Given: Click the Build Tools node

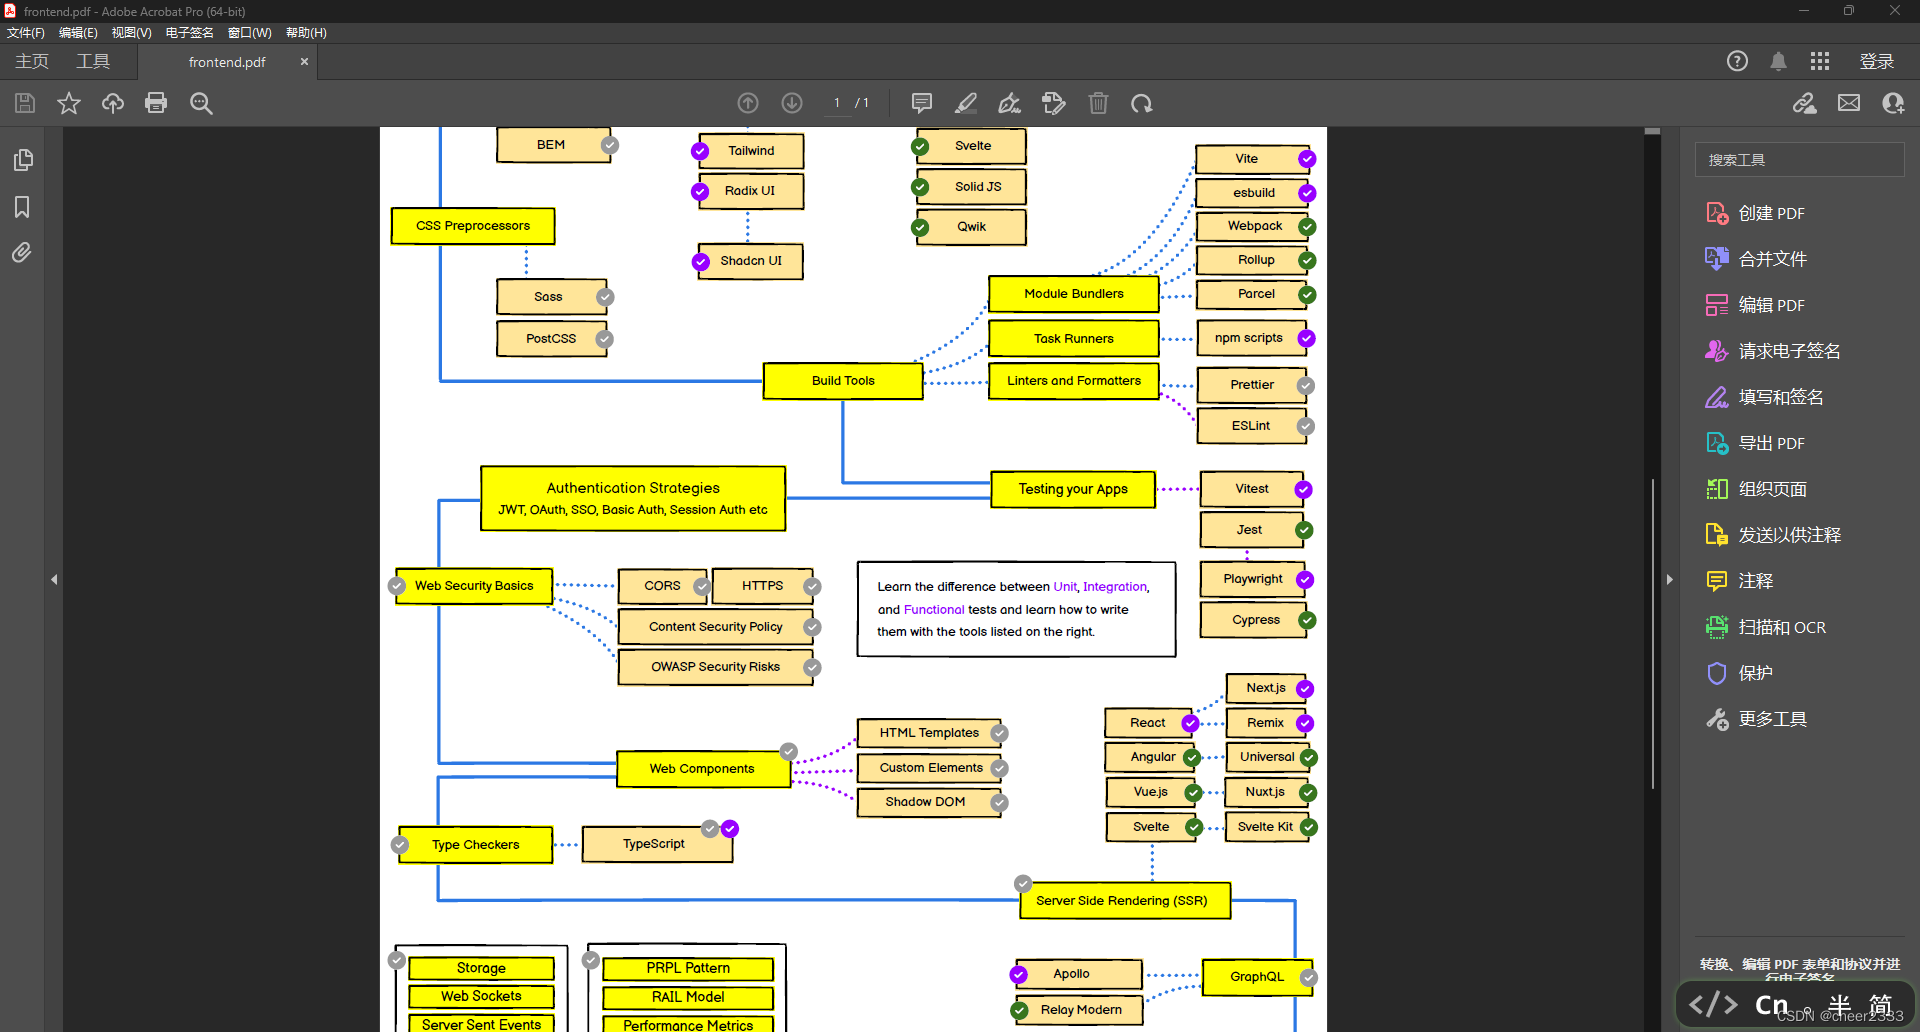Looking at the screenshot, I should coord(843,381).
